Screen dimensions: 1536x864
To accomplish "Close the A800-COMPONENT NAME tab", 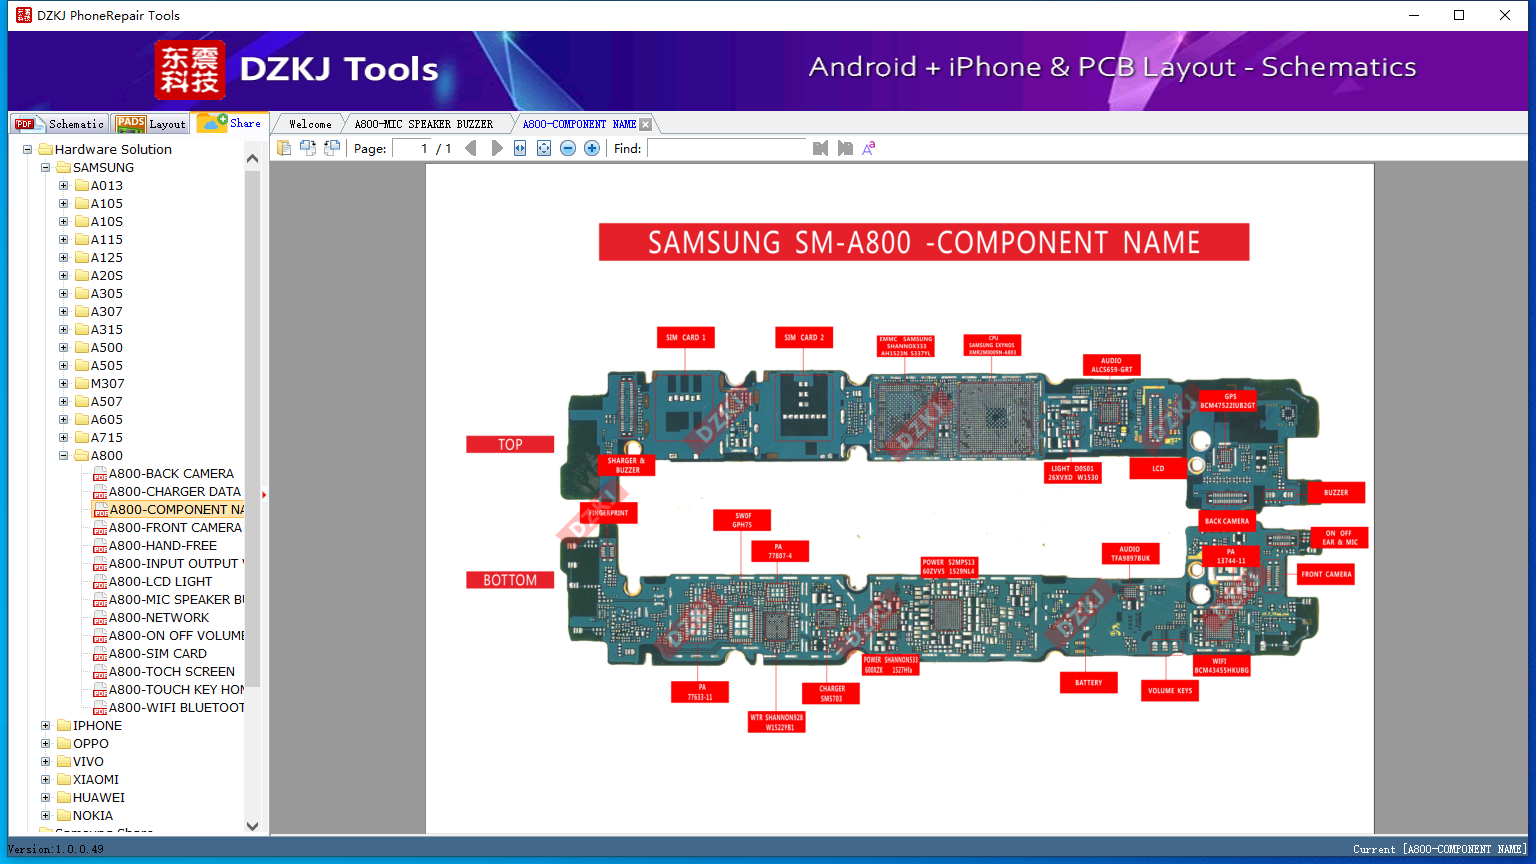I will click(x=646, y=124).
